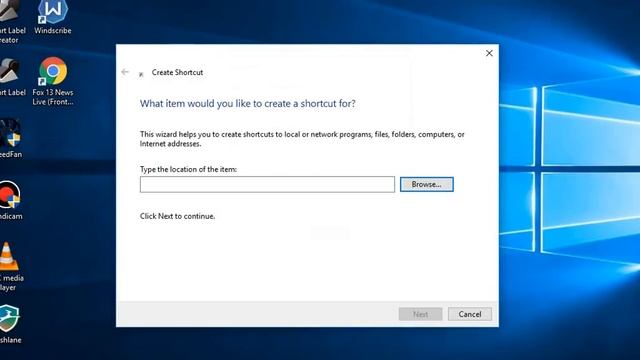The image size is (640, 360).
Task: Focus the item location text field
Action: tap(267, 184)
